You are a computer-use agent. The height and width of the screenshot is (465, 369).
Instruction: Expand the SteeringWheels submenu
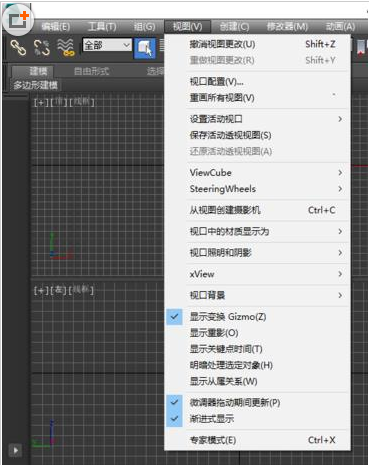coord(258,189)
